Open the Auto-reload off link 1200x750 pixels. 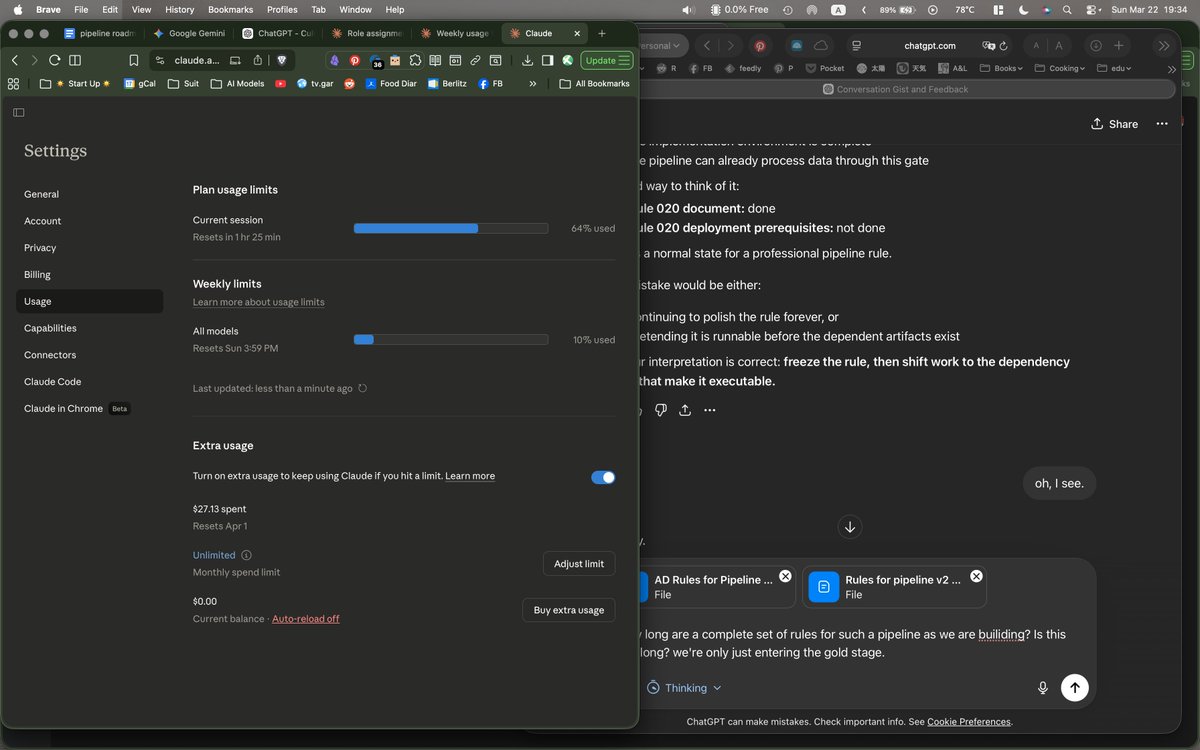point(306,619)
